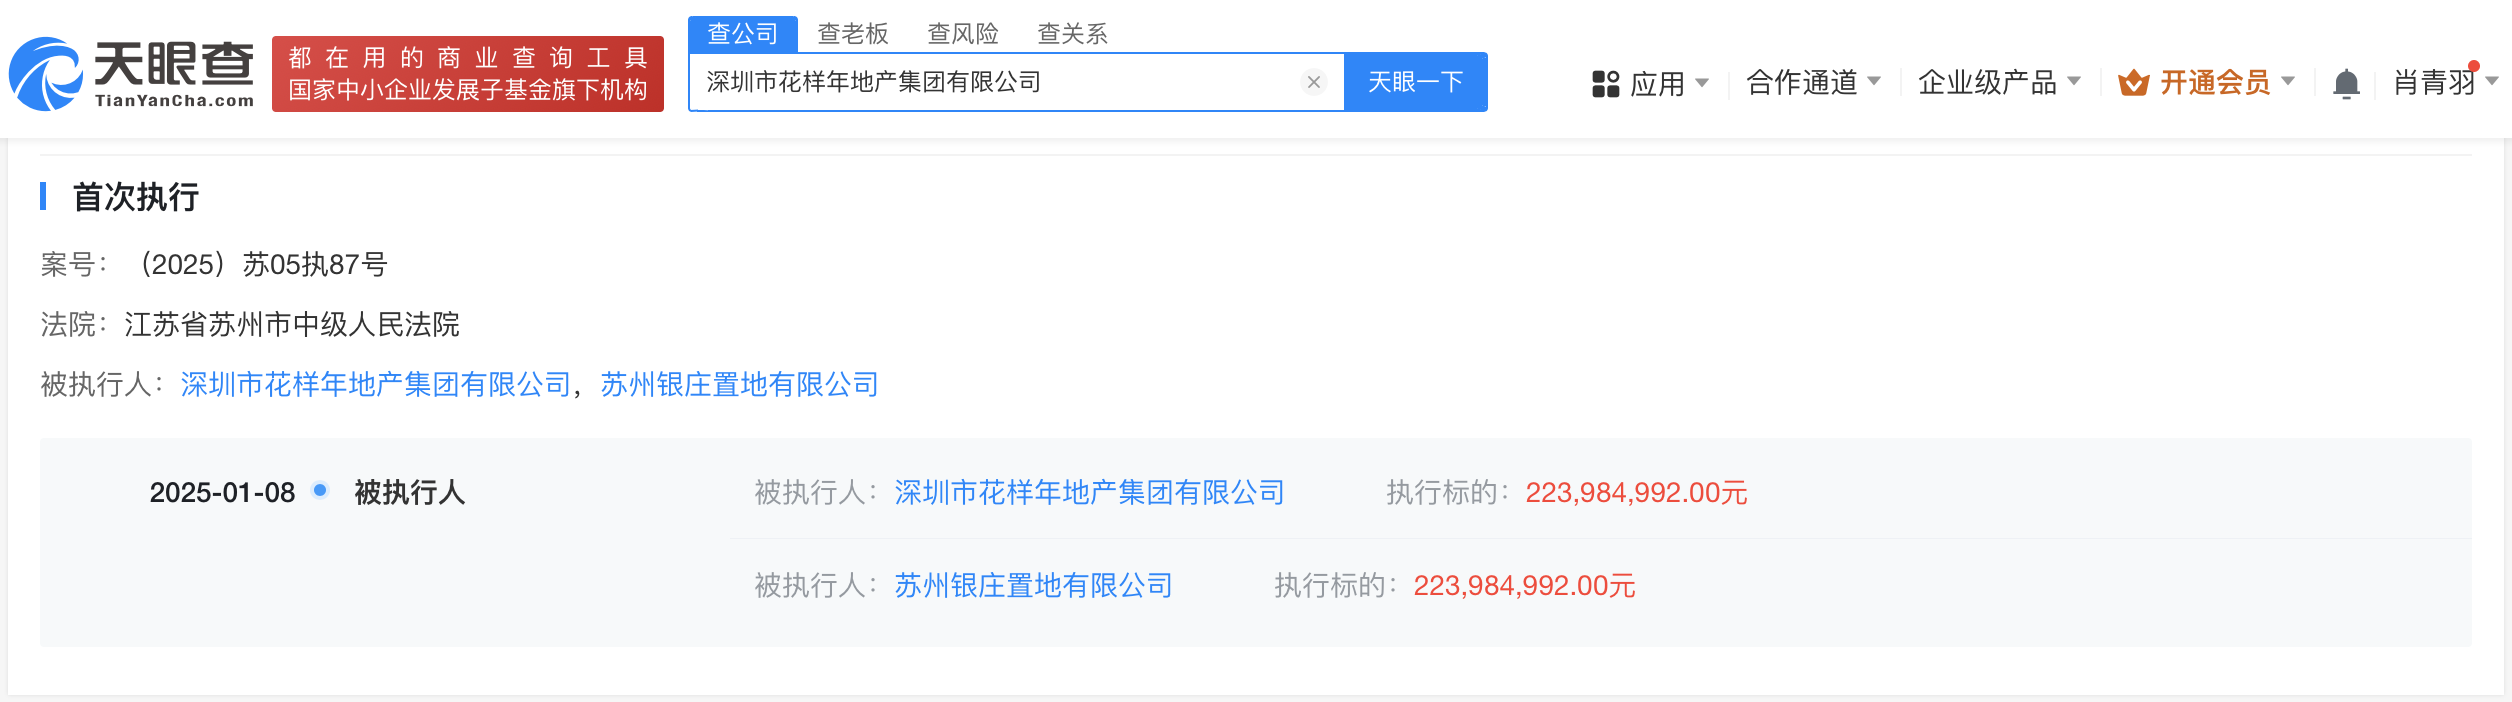Image resolution: width=2512 pixels, height=702 pixels.
Task: Click the TianYanCha logo
Action: tap(132, 74)
